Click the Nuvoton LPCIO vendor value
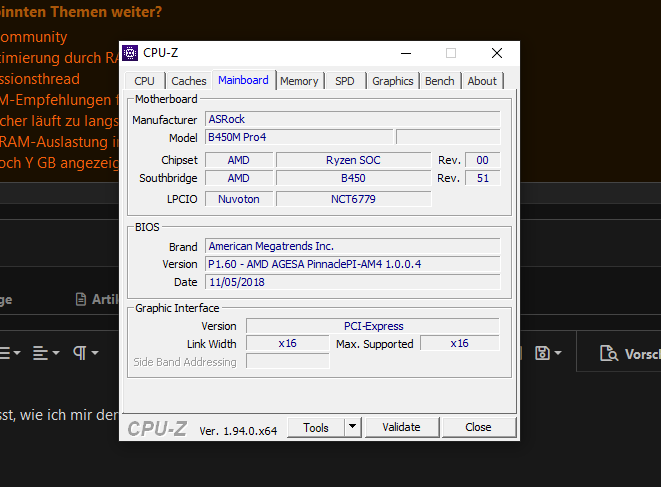This screenshot has height=487, width=661. click(239, 199)
